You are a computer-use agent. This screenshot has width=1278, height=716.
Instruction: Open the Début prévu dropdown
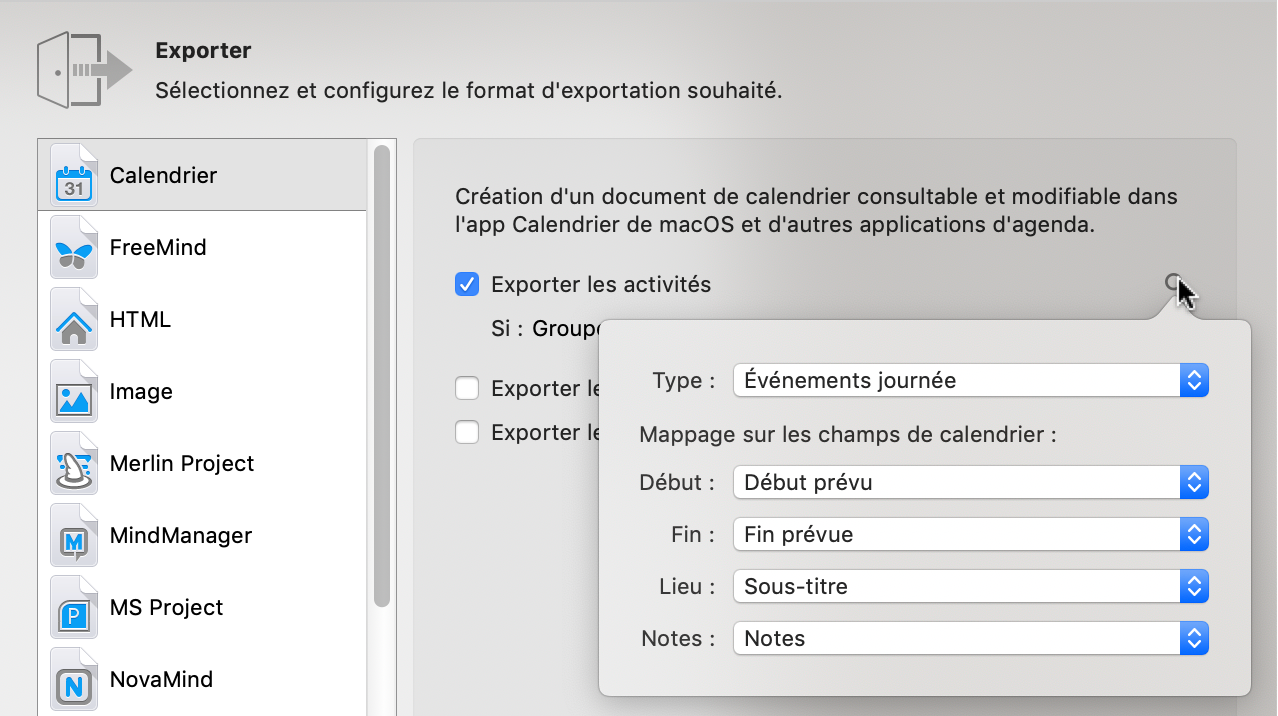point(1194,482)
